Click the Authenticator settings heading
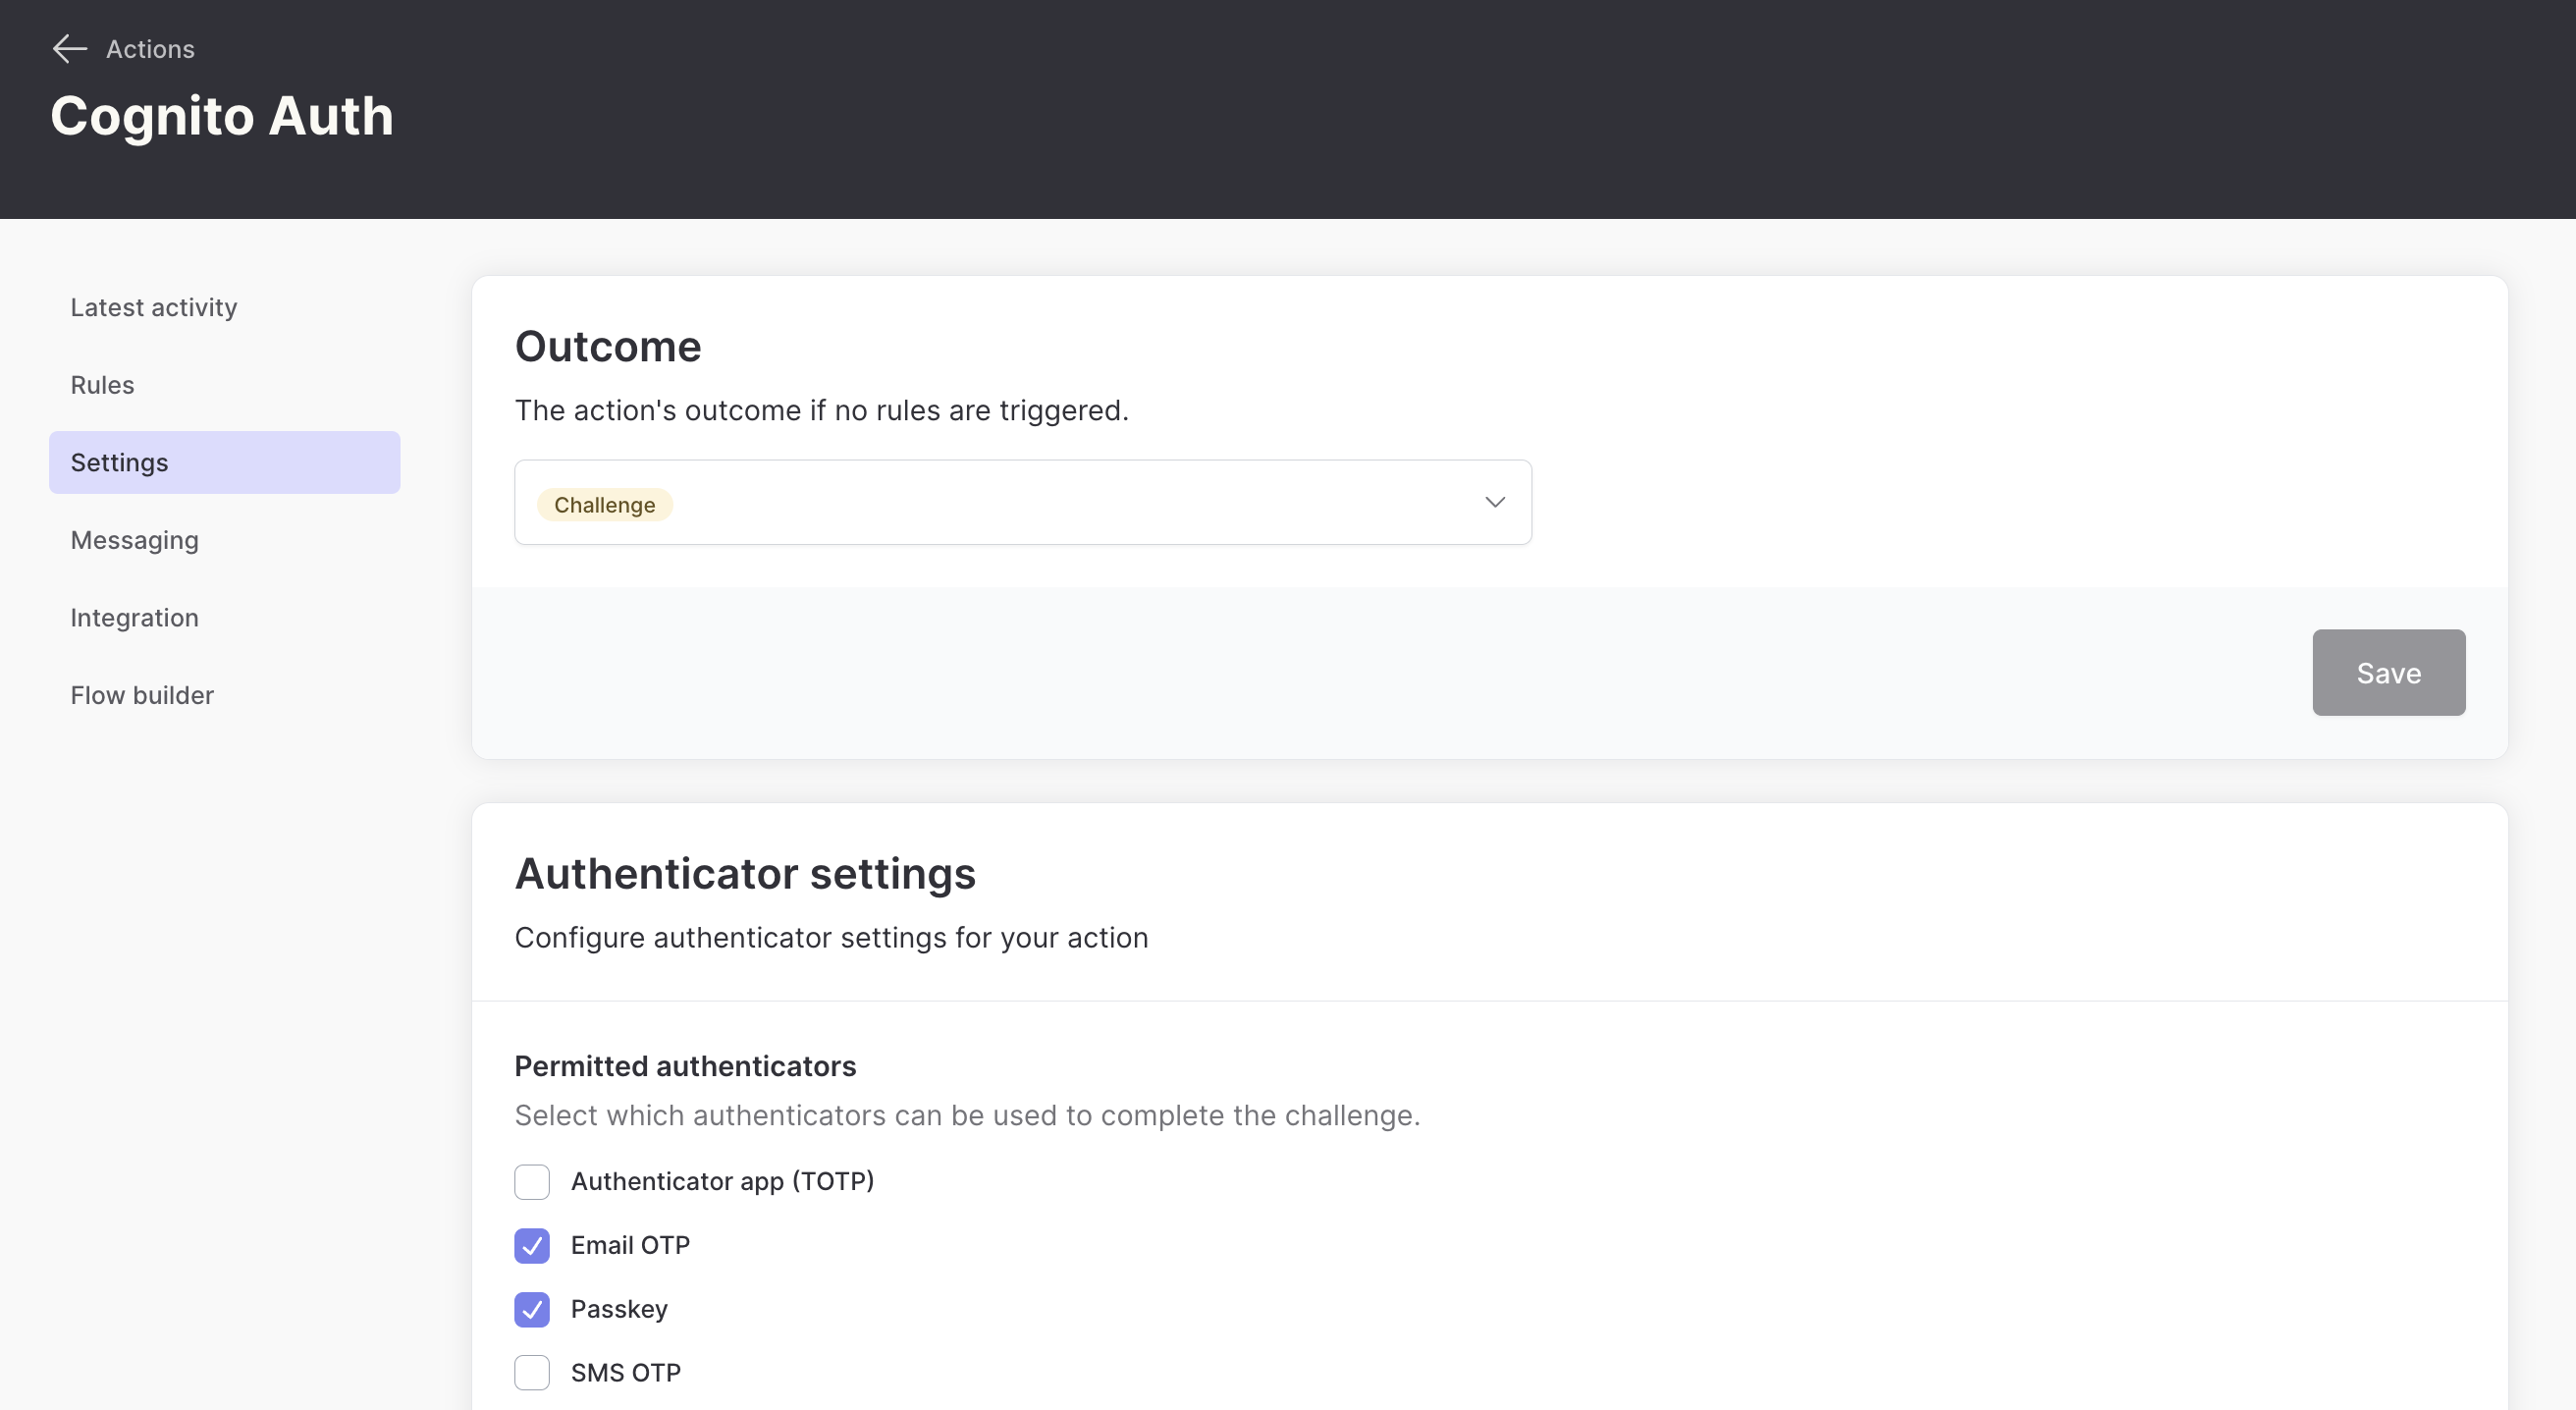 745,874
